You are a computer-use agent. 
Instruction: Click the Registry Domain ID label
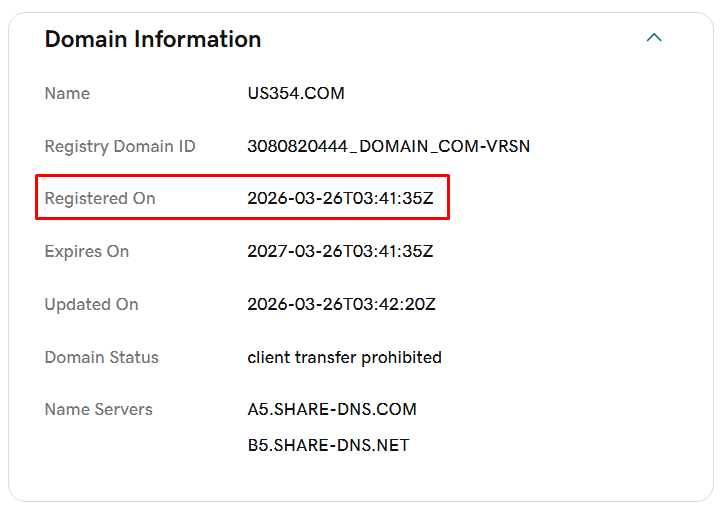pos(120,146)
